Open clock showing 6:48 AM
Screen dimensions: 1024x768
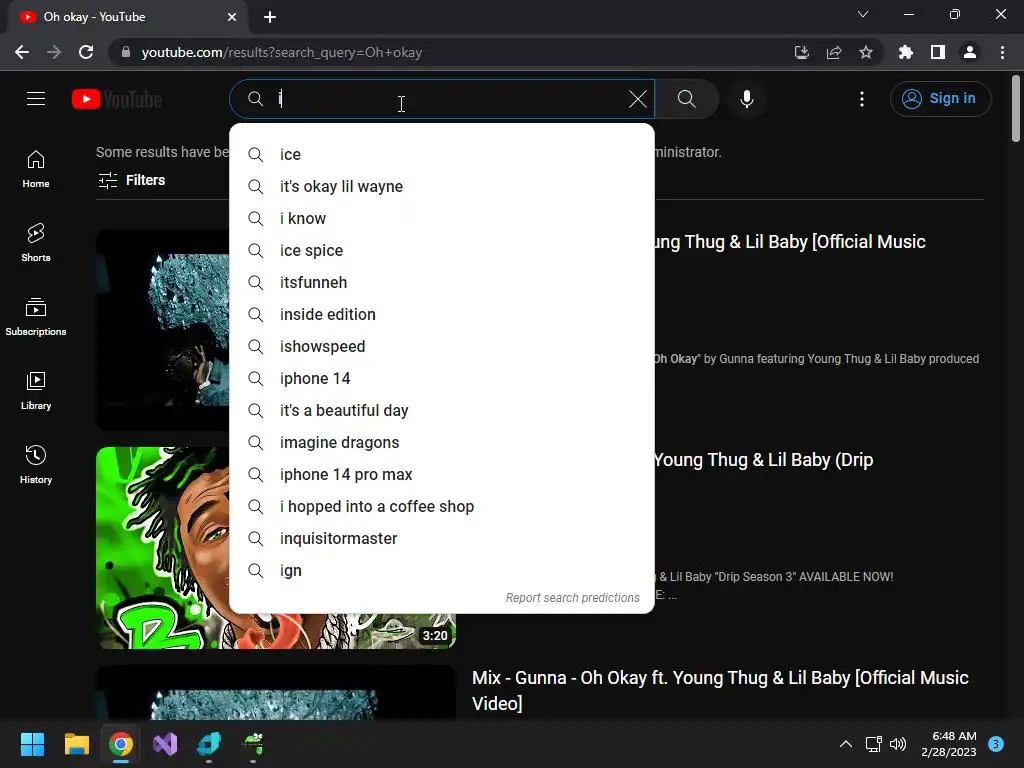[949, 744]
